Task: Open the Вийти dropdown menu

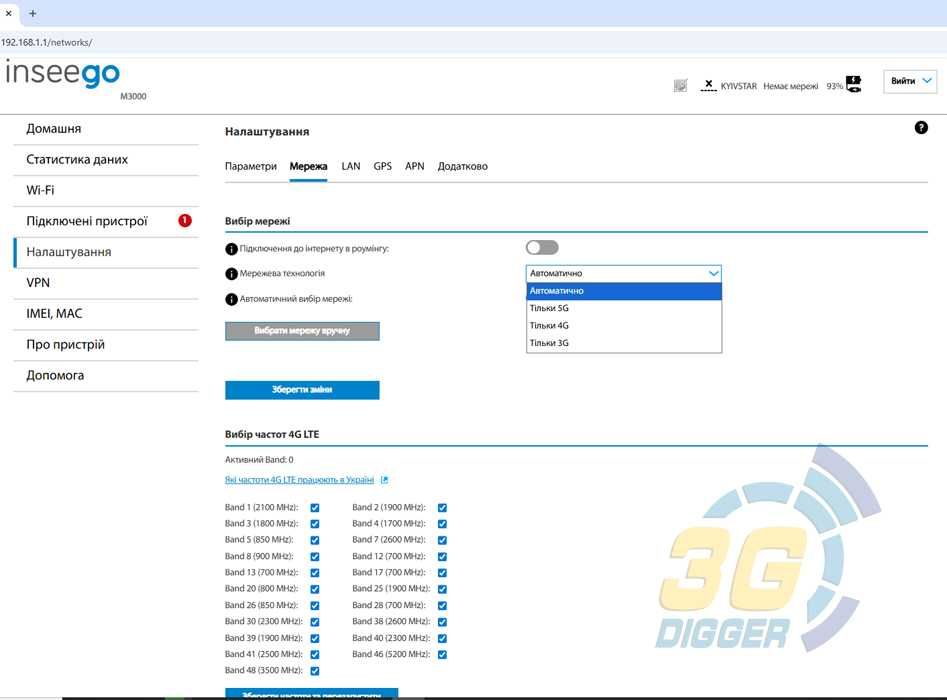Action: tap(910, 81)
